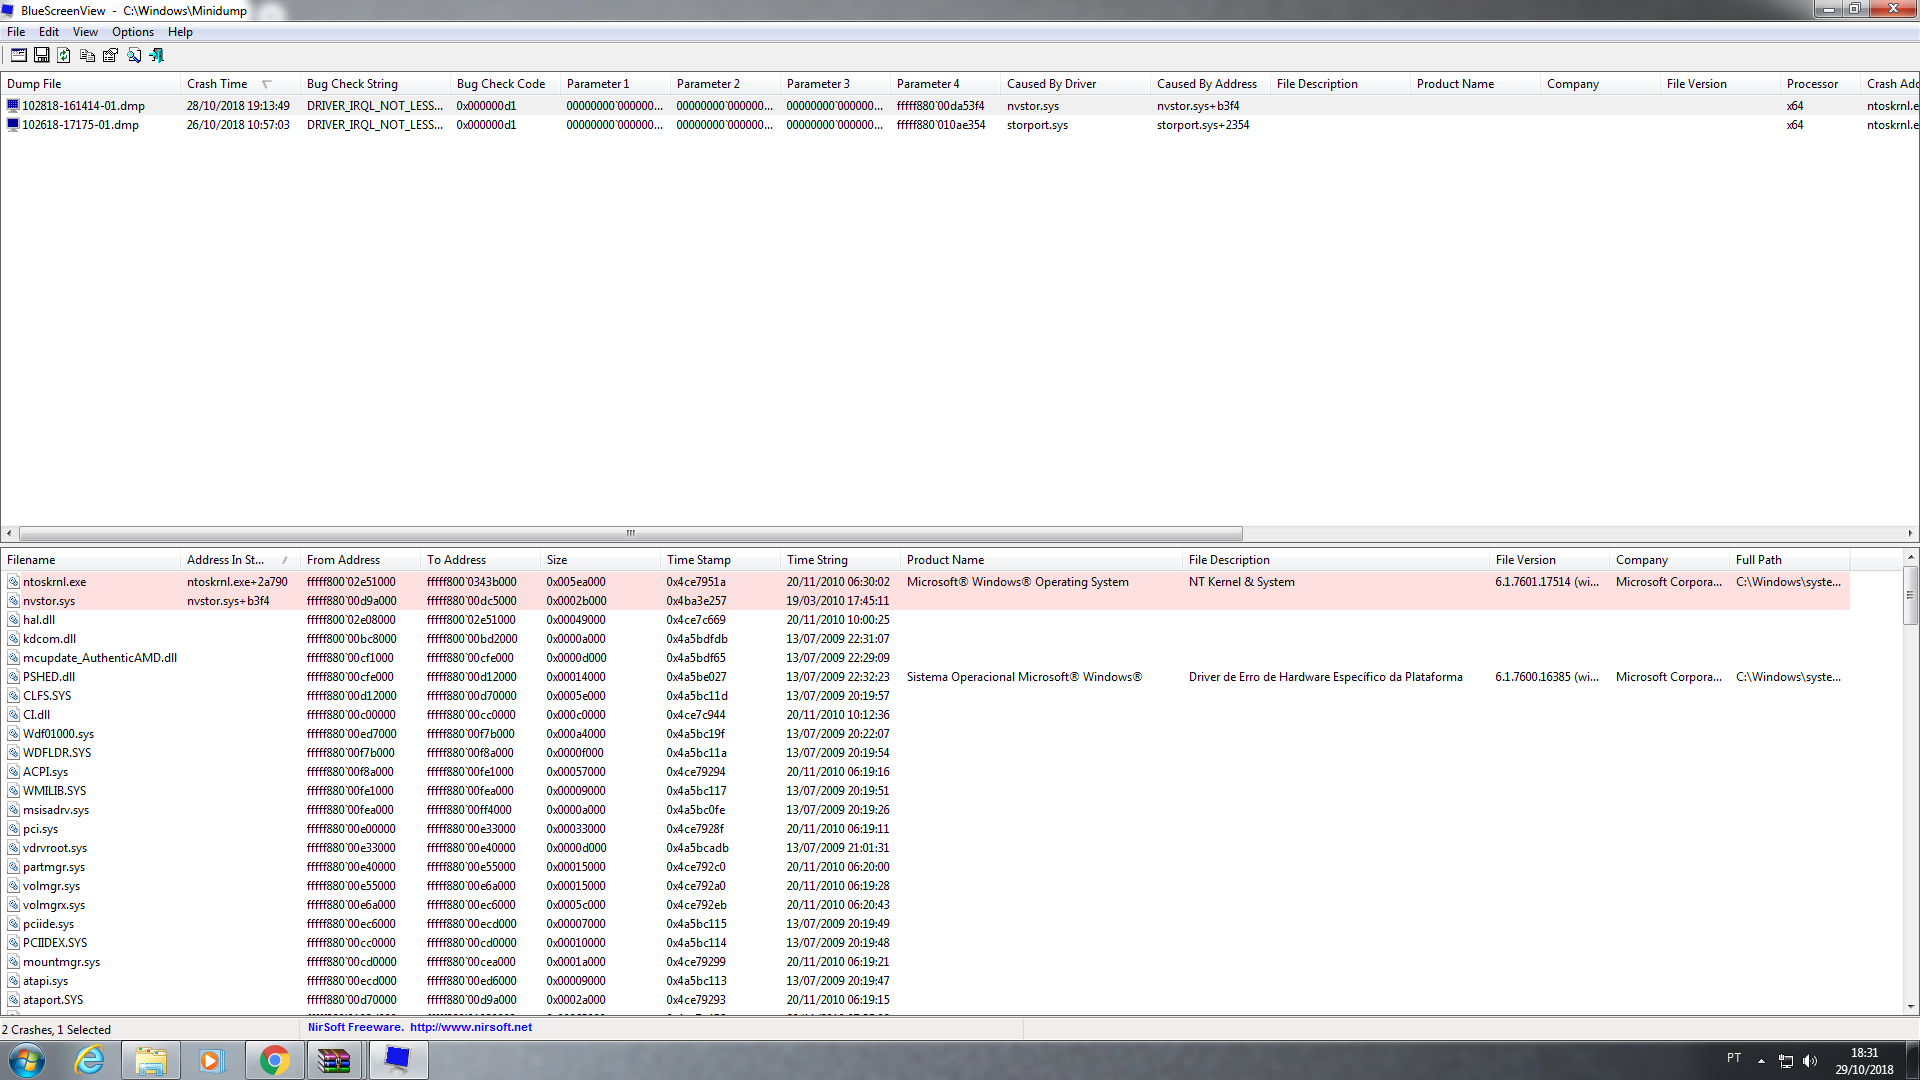The image size is (1920, 1080).
Task: Open Google Chrome from the taskbar
Action: (274, 1060)
